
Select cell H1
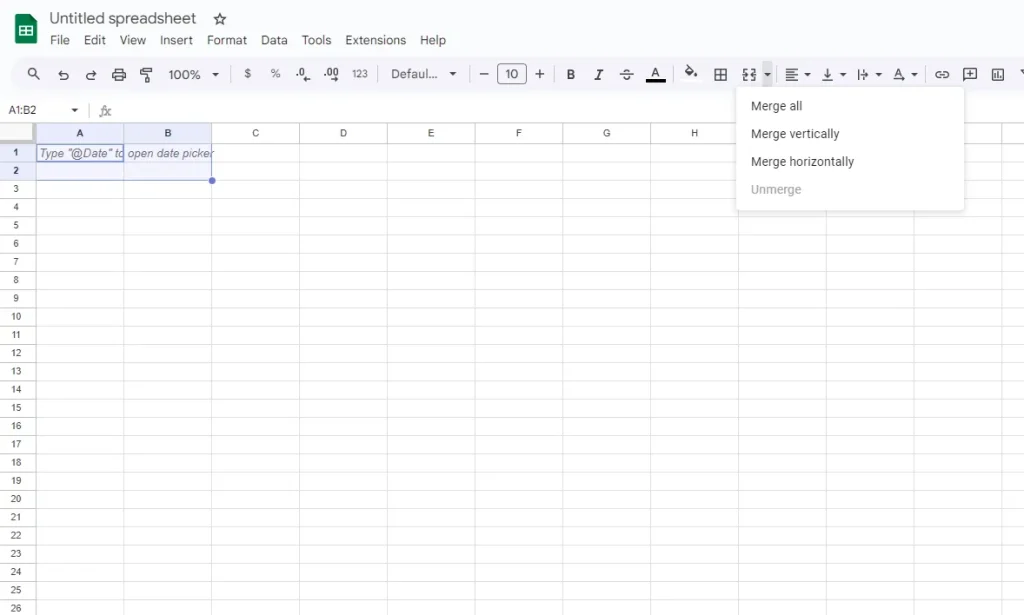[x=694, y=152]
